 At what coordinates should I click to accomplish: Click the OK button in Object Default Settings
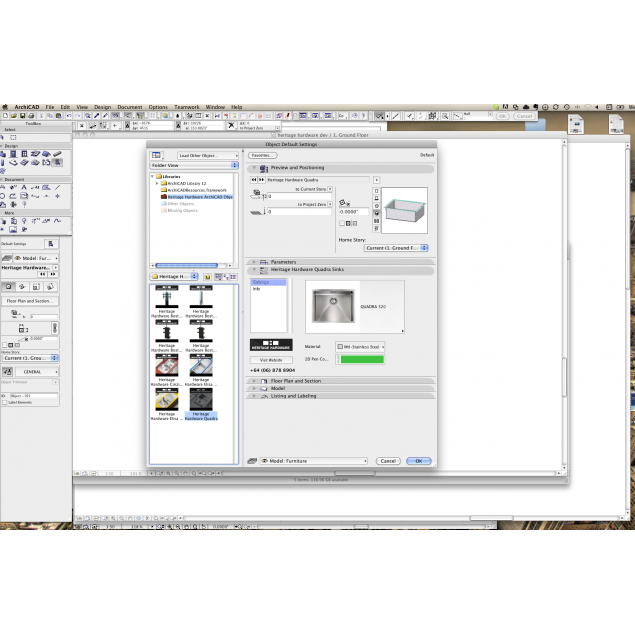point(419,461)
